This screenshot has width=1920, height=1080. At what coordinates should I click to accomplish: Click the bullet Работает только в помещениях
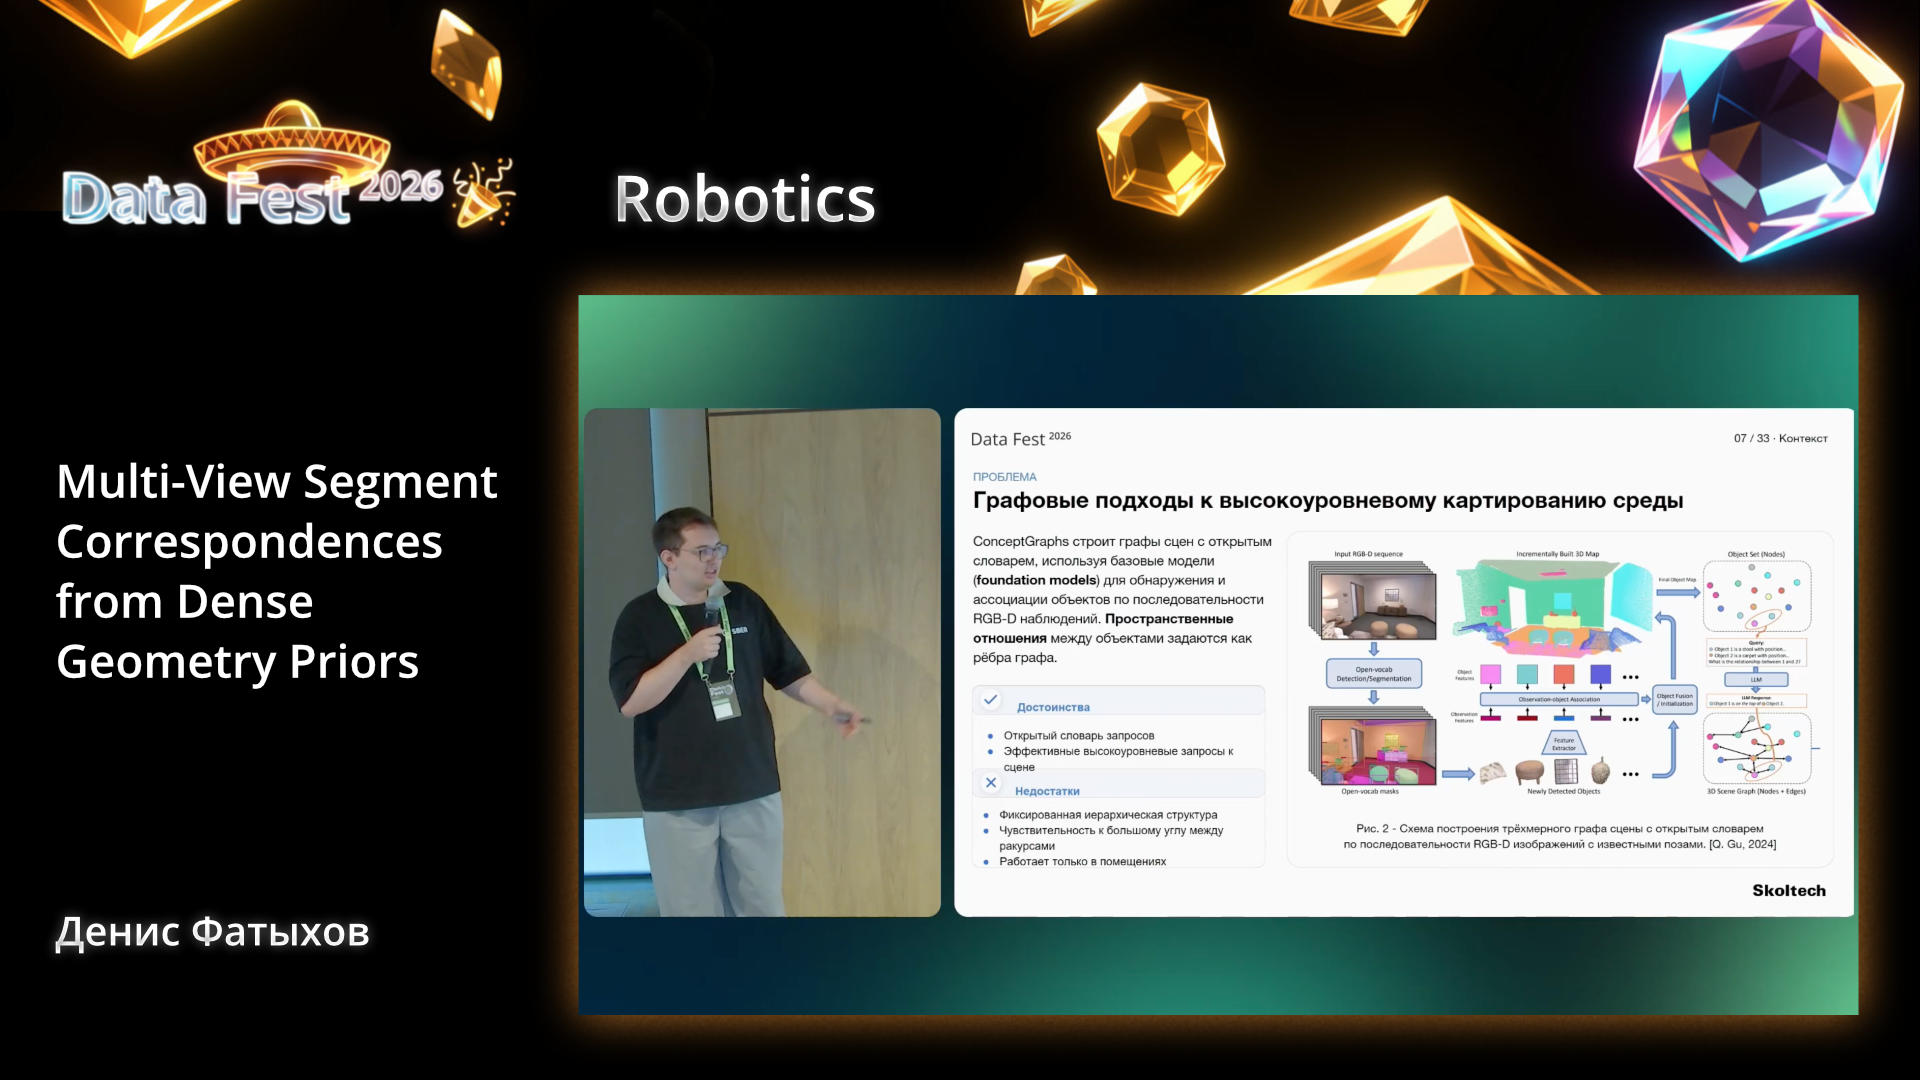click(1082, 861)
